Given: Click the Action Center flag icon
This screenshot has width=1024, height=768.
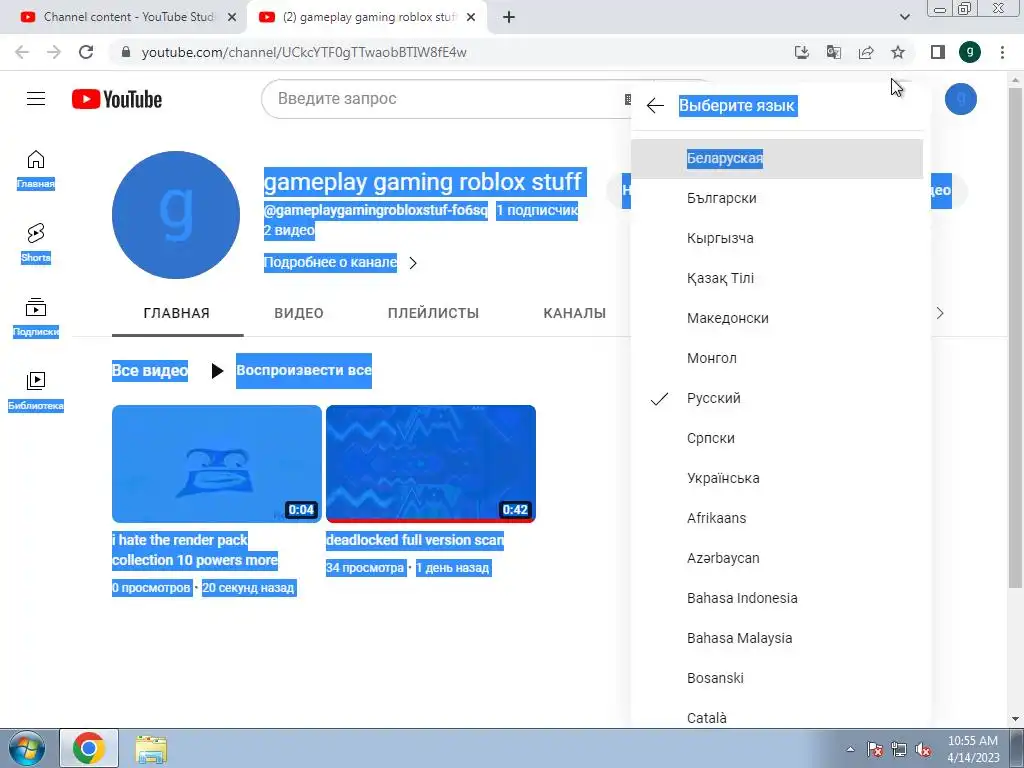Looking at the screenshot, I should [x=874, y=750].
